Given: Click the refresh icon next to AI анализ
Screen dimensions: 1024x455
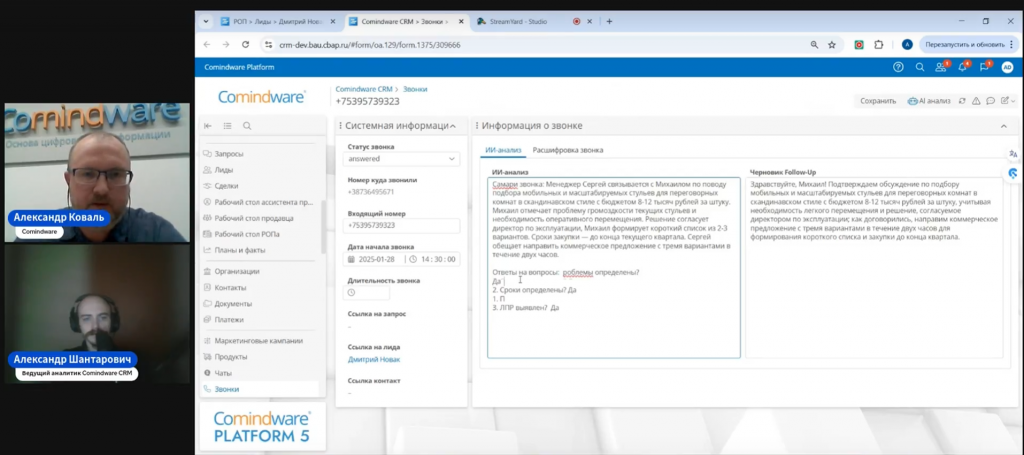Looking at the screenshot, I should coord(962,101).
